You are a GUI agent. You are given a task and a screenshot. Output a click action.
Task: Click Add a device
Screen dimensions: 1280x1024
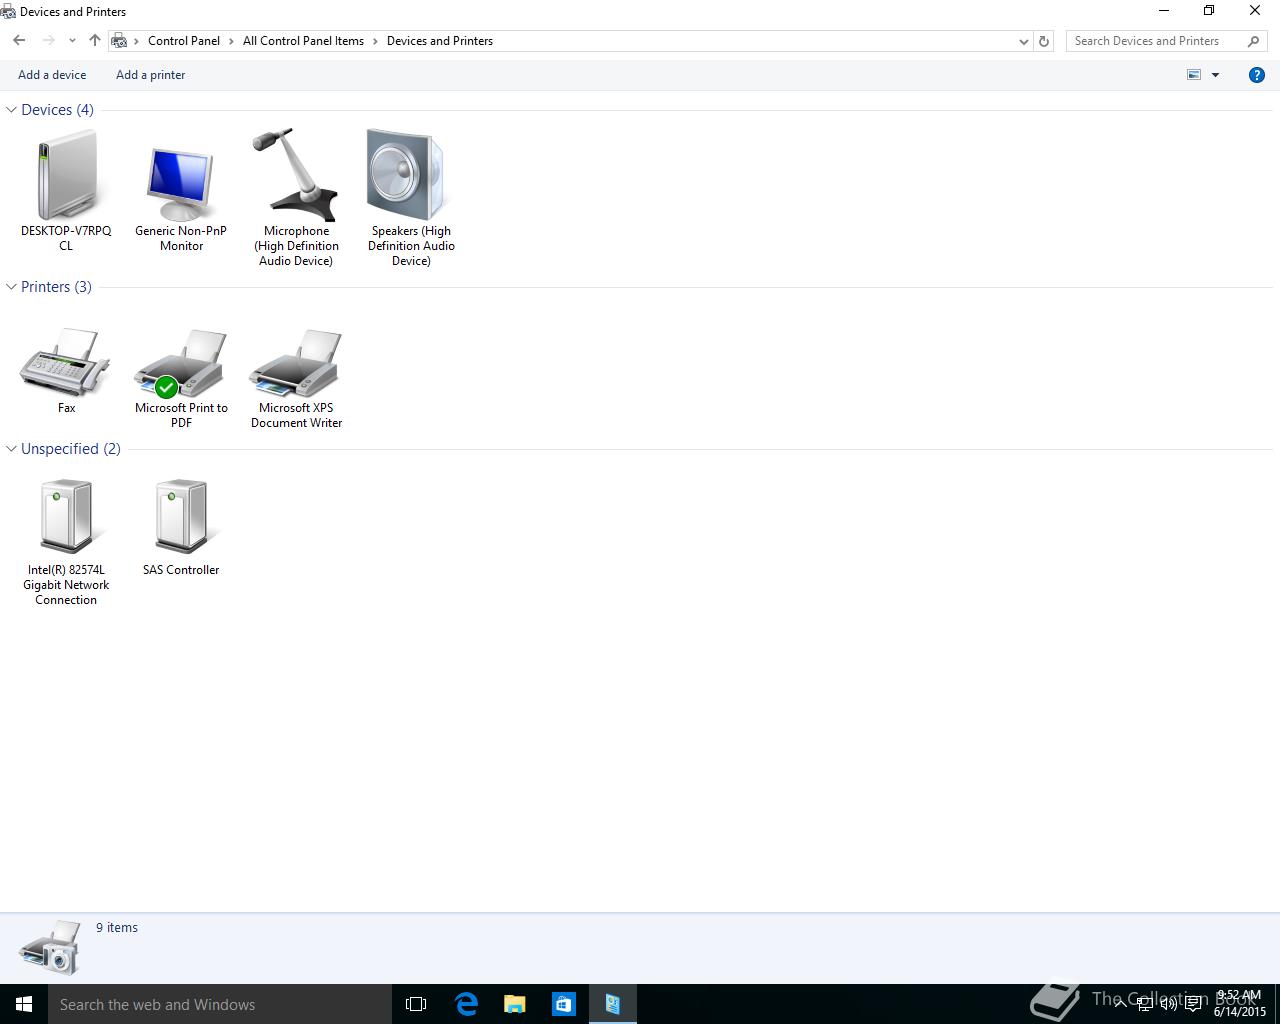52,75
